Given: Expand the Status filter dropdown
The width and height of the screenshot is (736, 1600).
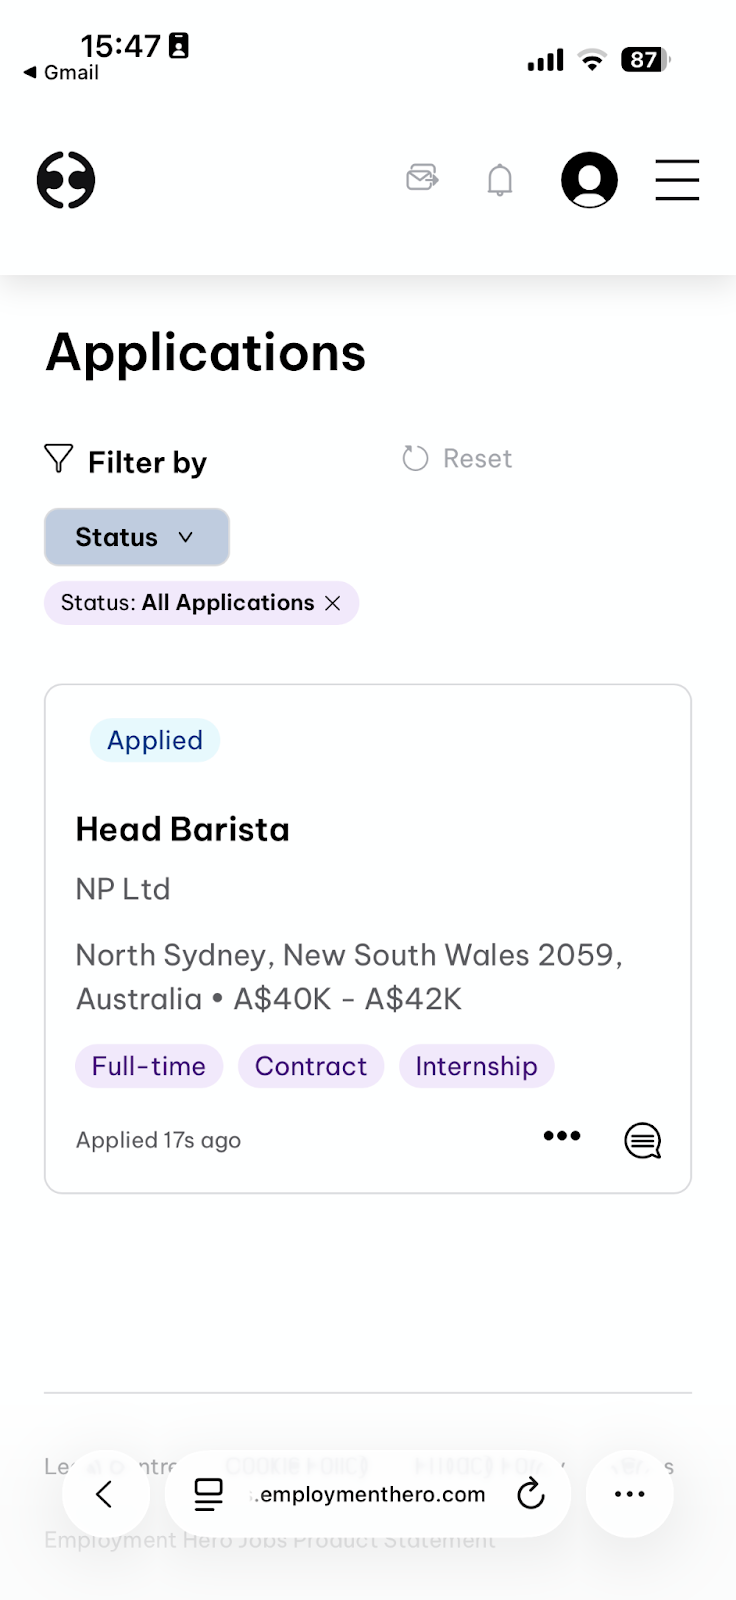Looking at the screenshot, I should [137, 537].
